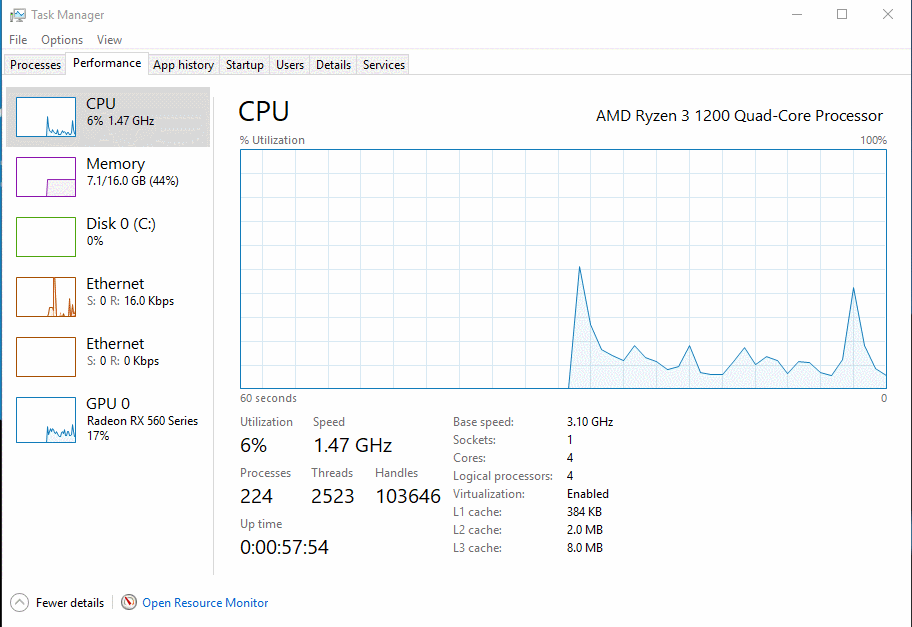Screen dimensions: 912x627
Task: Select the CPU mini graph thumbnail
Action: (46, 117)
